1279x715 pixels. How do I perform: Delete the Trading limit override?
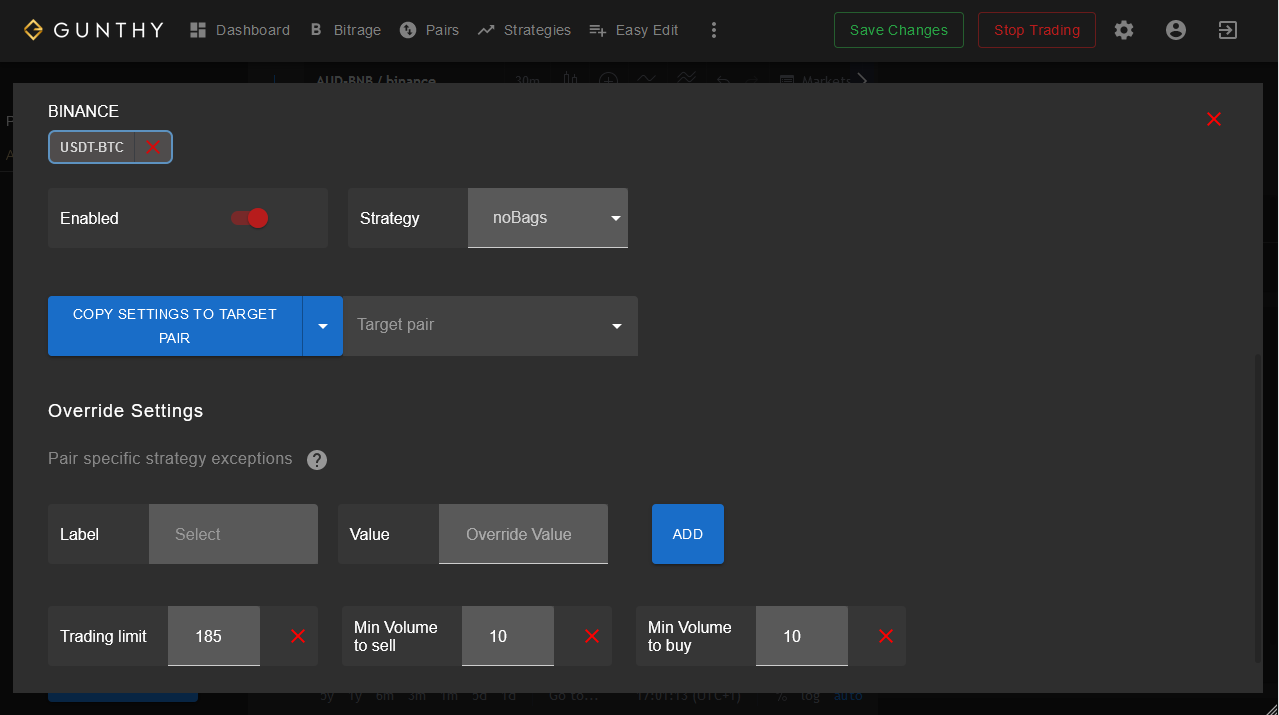(298, 636)
